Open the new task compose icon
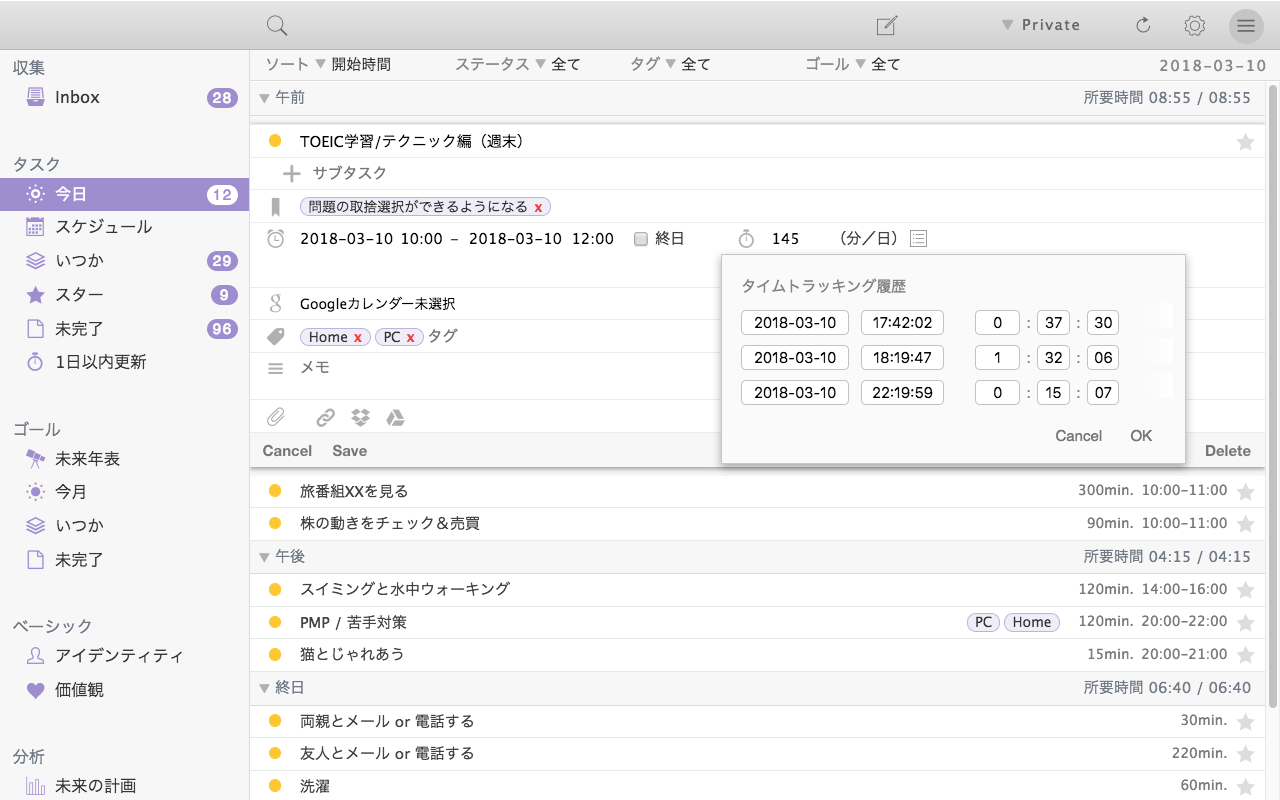Screen dimensions: 1280x800 point(886,26)
